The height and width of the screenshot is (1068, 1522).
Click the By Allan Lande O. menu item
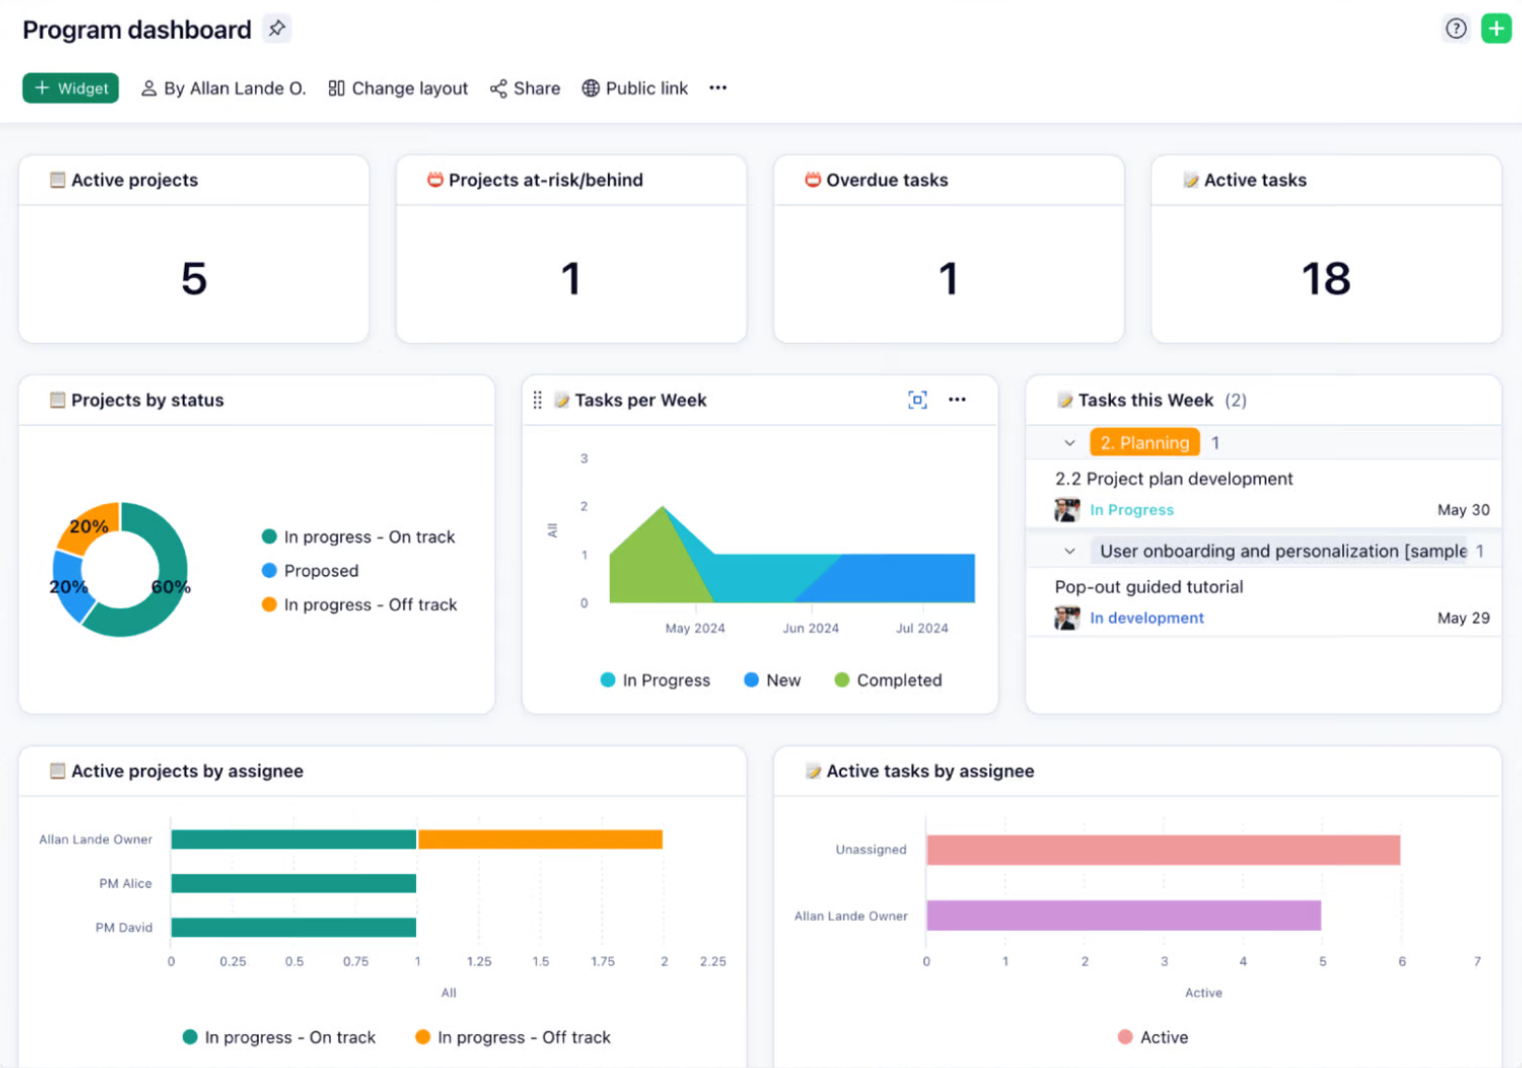tap(222, 88)
